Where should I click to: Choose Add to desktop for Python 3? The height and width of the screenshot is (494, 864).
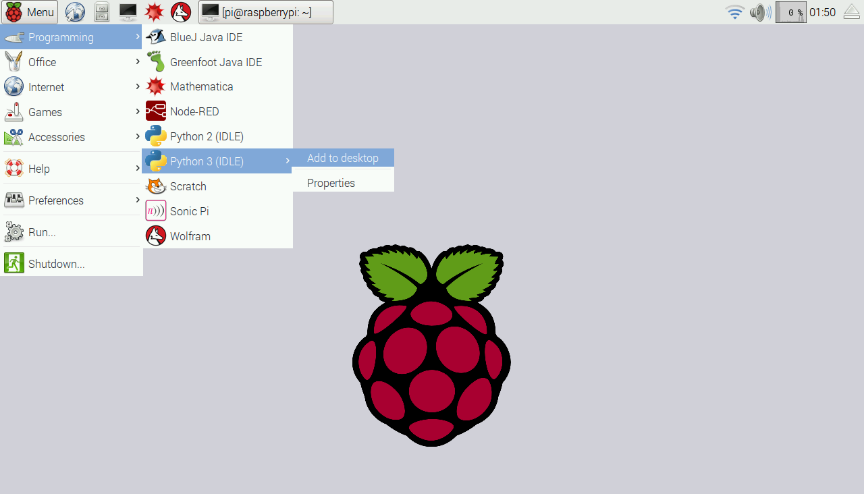(x=343, y=158)
